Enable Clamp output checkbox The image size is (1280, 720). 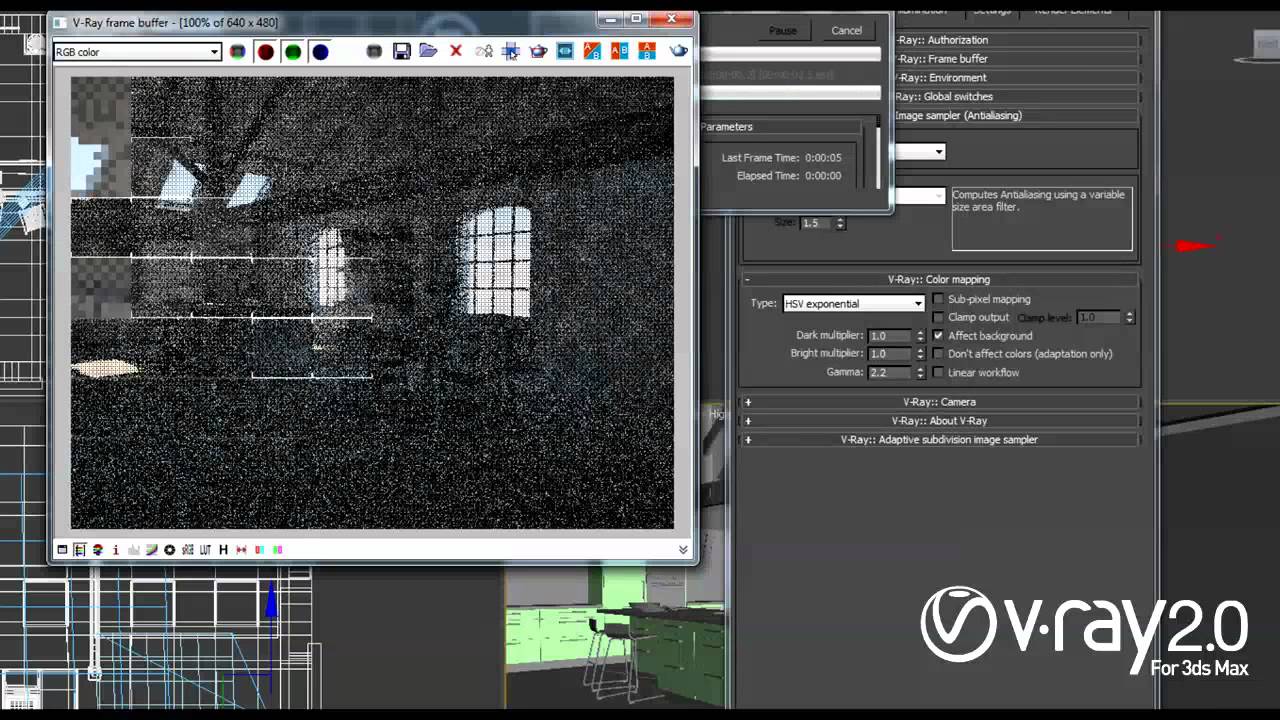[938, 317]
